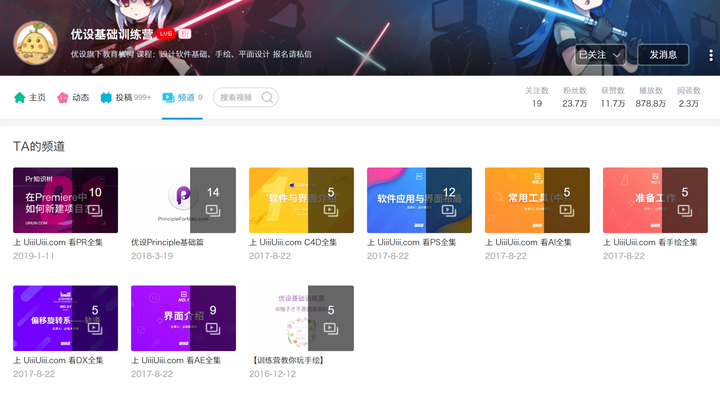
Task: Open link 上 UiiiUiii.com 看AE全集
Action: [176, 361]
